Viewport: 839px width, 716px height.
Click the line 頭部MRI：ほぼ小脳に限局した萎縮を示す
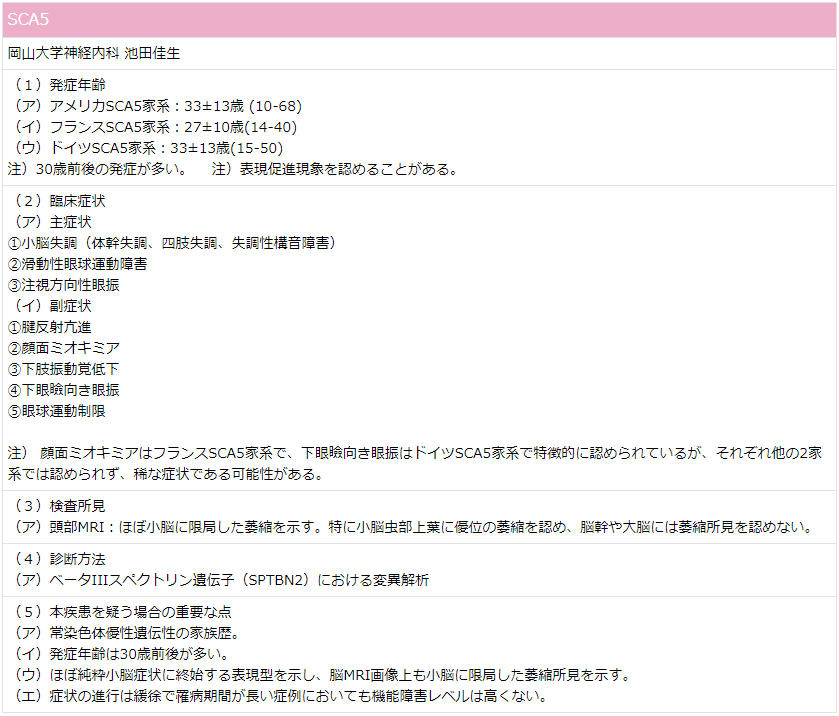tap(412, 527)
